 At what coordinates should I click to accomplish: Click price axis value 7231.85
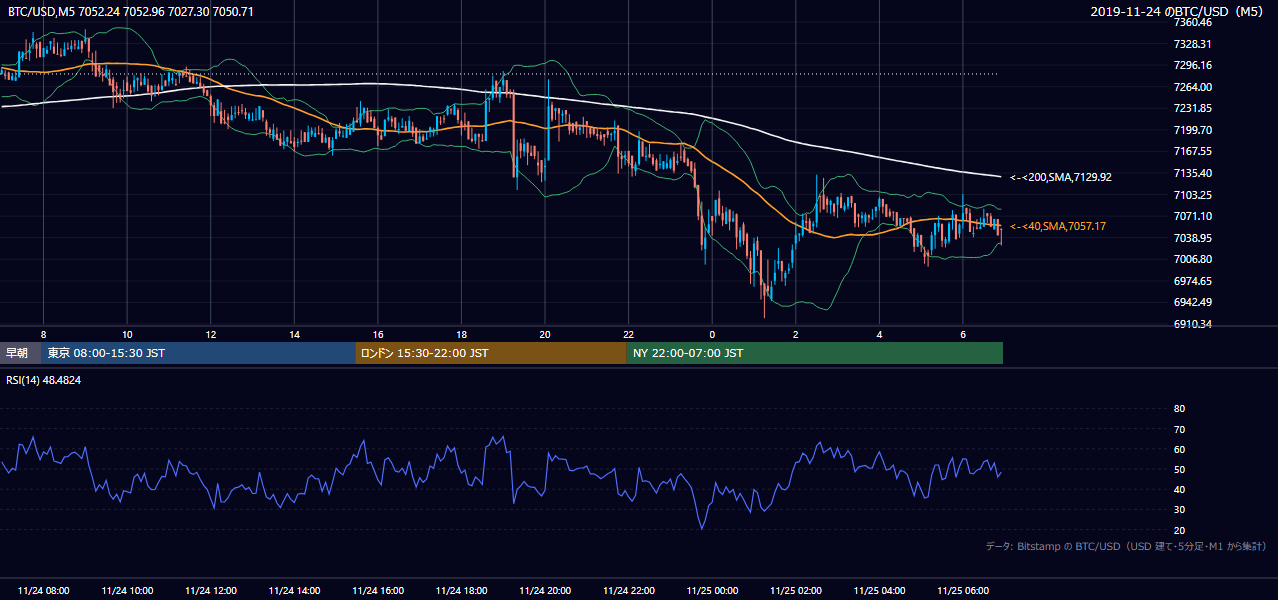coord(1192,108)
